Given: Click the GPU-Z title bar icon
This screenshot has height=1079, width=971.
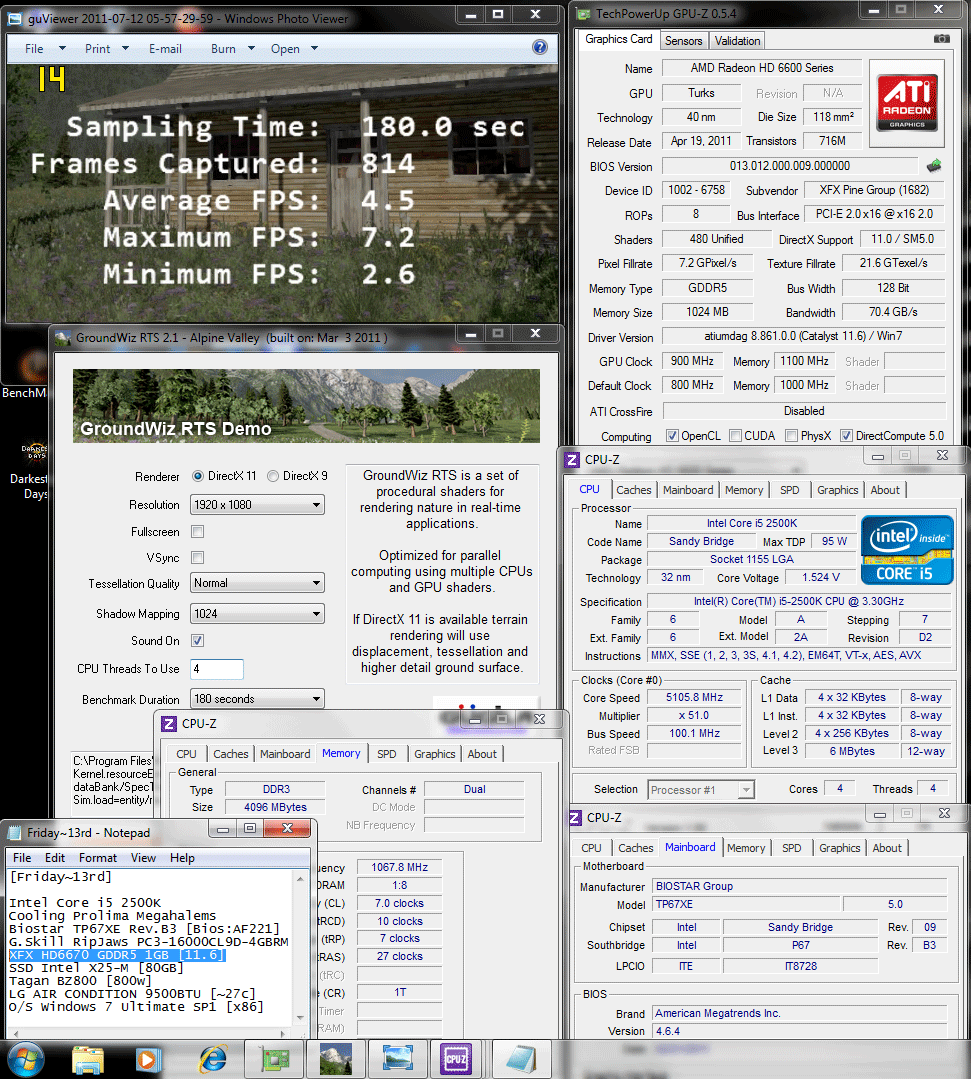Looking at the screenshot, I should pyautogui.click(x=584, y=14).
